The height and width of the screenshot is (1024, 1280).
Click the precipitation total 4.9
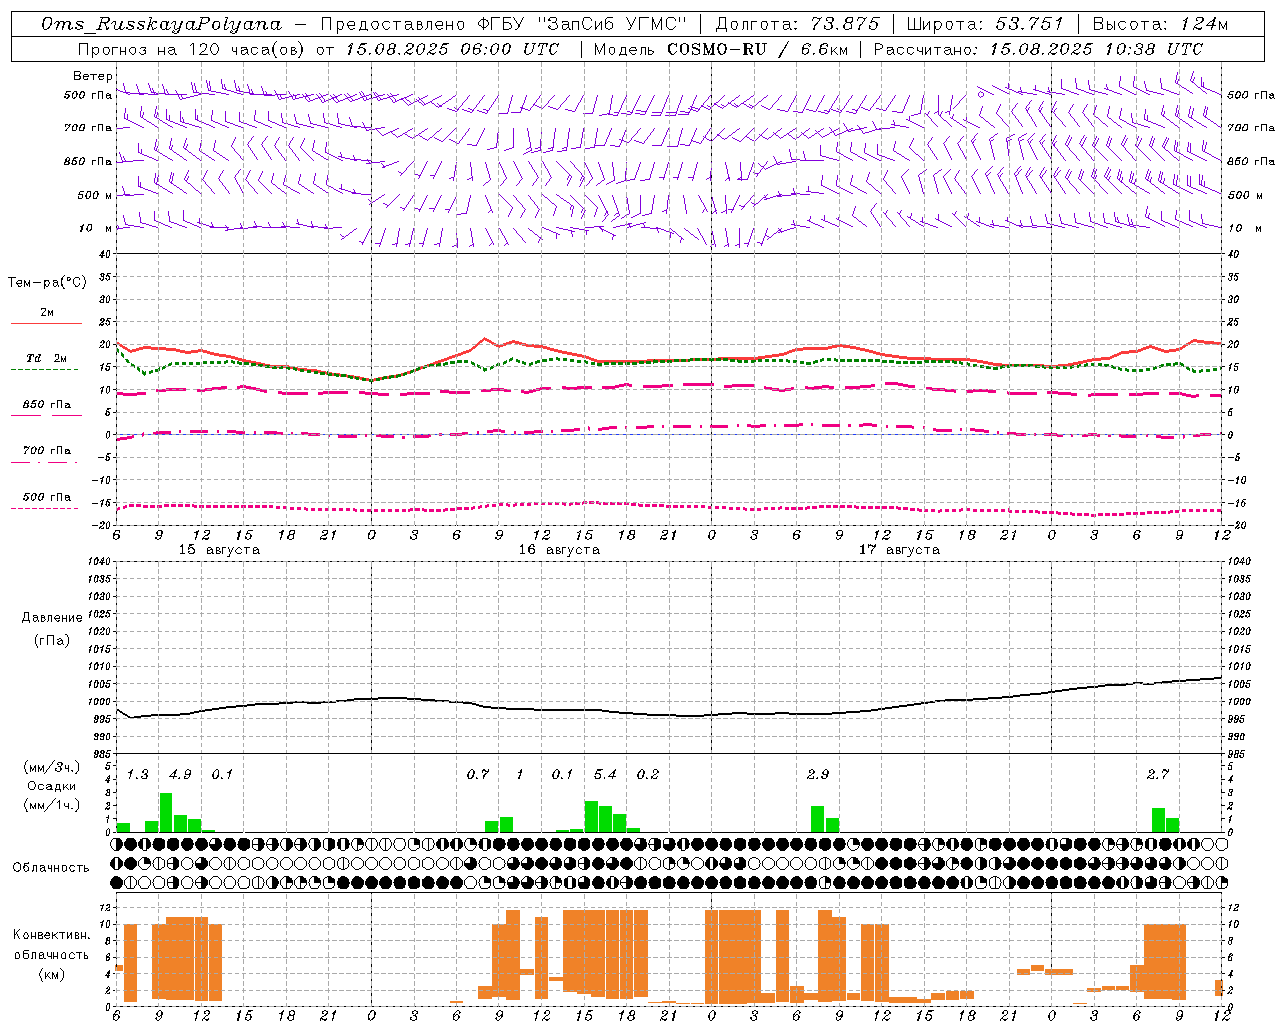coord(180,774)
